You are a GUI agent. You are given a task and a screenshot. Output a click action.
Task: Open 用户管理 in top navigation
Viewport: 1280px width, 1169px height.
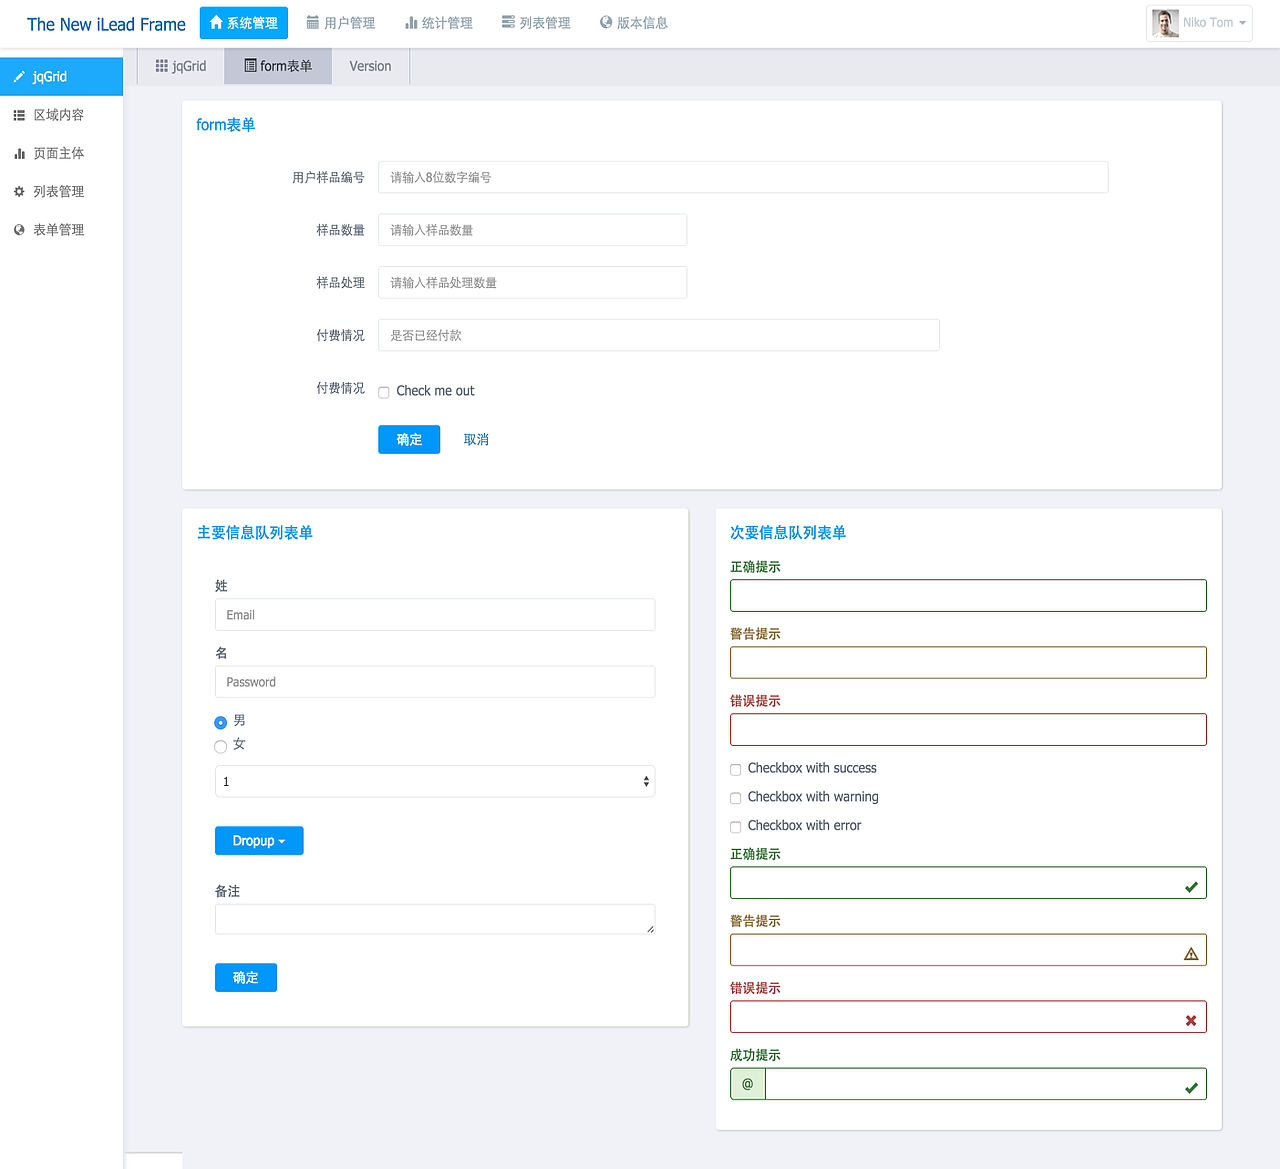point(340,23)
